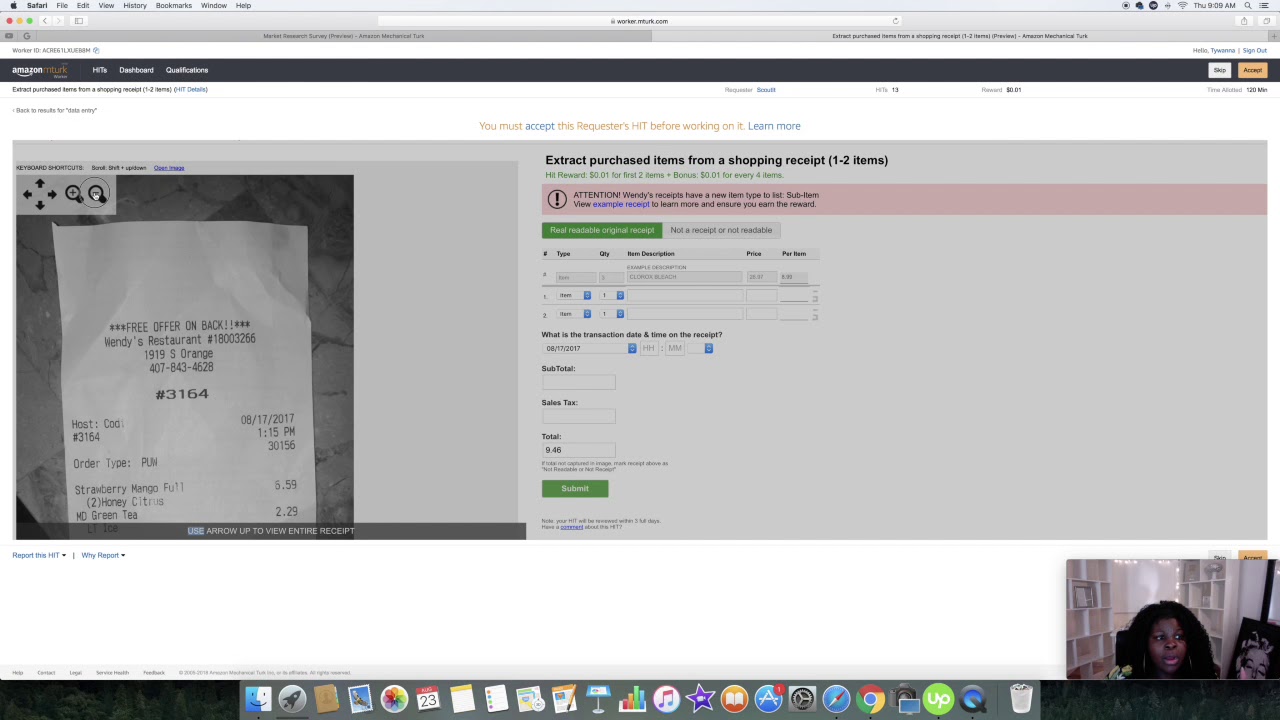The height and width of the screenshot is (720, 1280).
Task: Open Photos app in dock
Action: (x=394, y=699)
